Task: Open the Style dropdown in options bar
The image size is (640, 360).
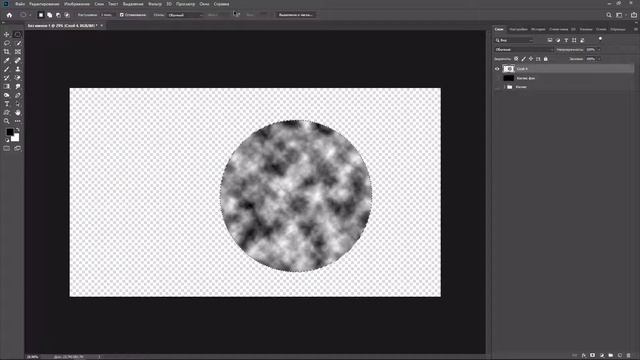Action: pos(186,15)
